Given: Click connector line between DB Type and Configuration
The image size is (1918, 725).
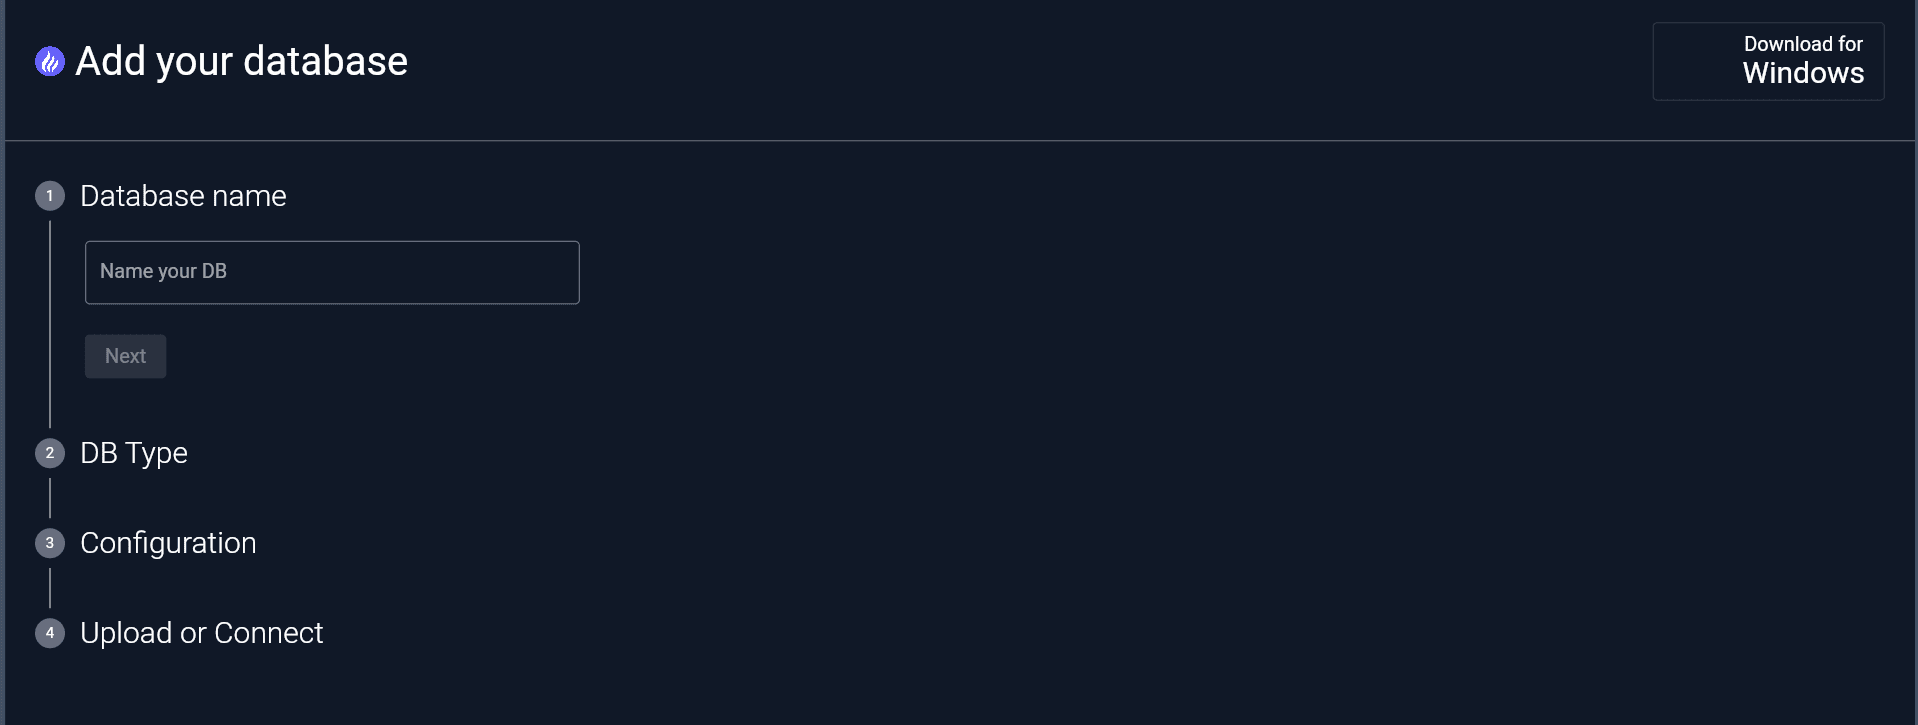Looking at the screenshot, I should coord(50,498).
